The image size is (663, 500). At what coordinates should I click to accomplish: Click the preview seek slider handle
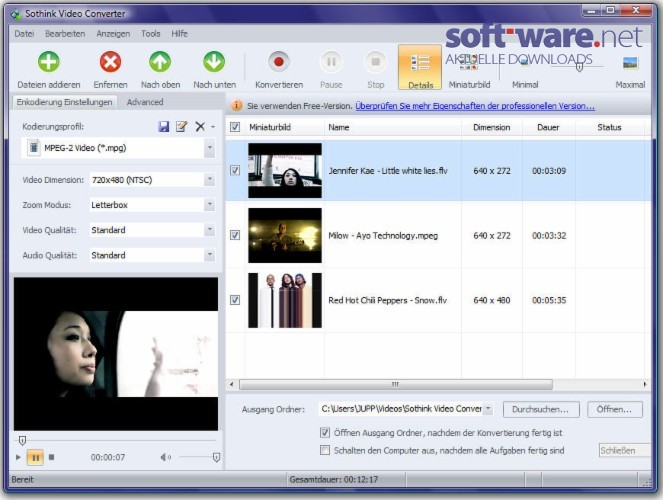pos(22,441)
